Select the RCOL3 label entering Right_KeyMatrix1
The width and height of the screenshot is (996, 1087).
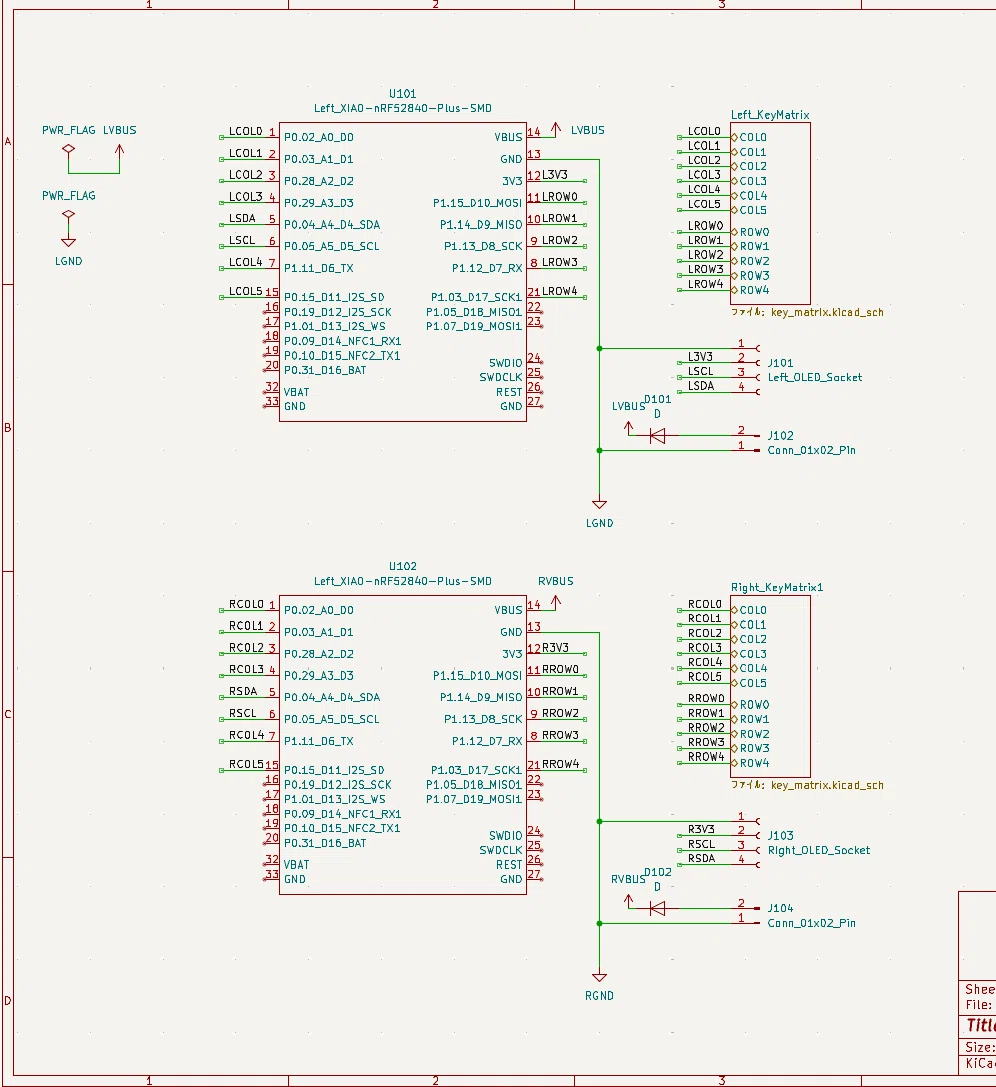pyautogui.click(x=705, y=648)
